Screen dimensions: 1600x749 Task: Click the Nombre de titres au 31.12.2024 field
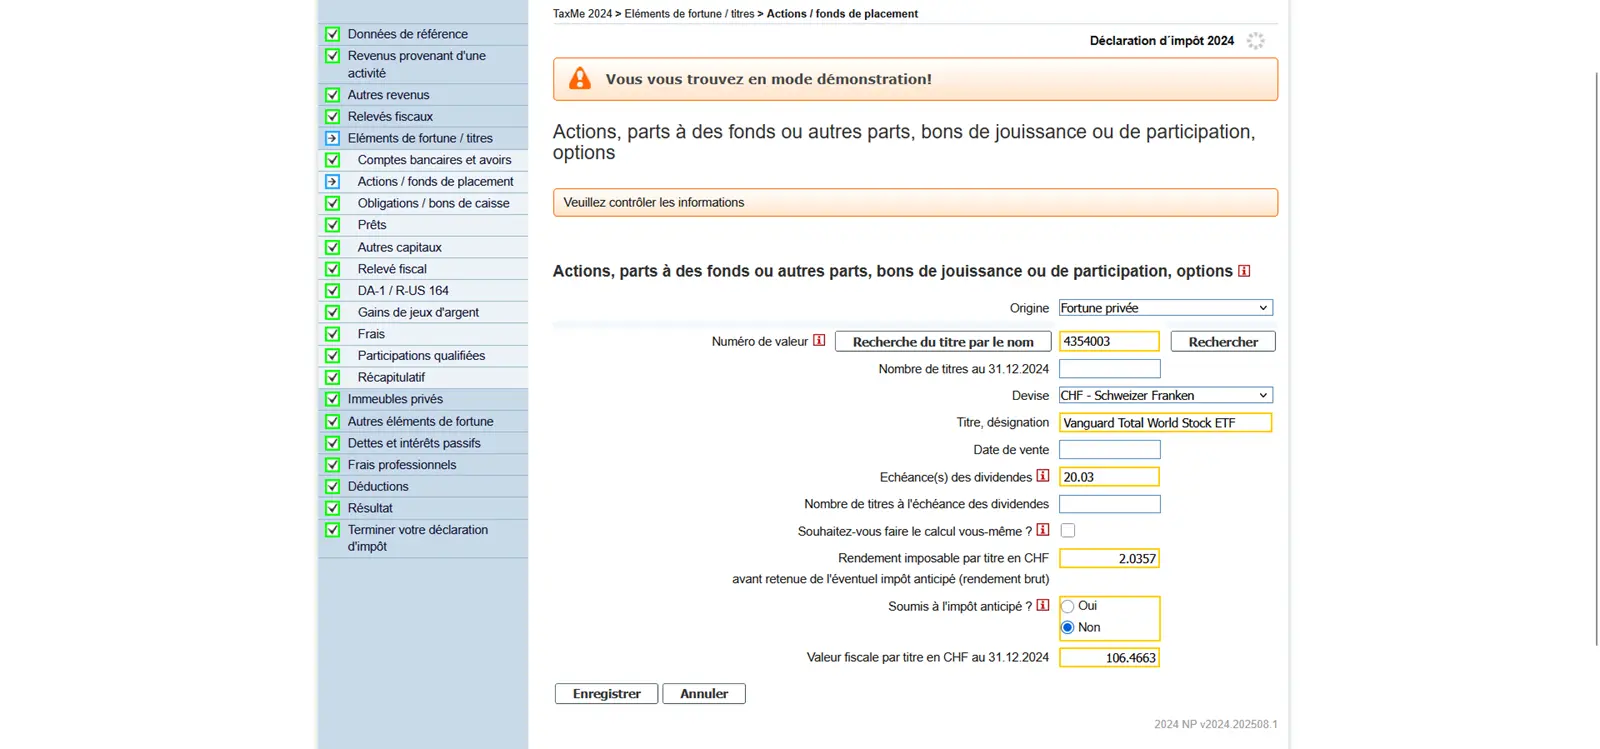1109,369
